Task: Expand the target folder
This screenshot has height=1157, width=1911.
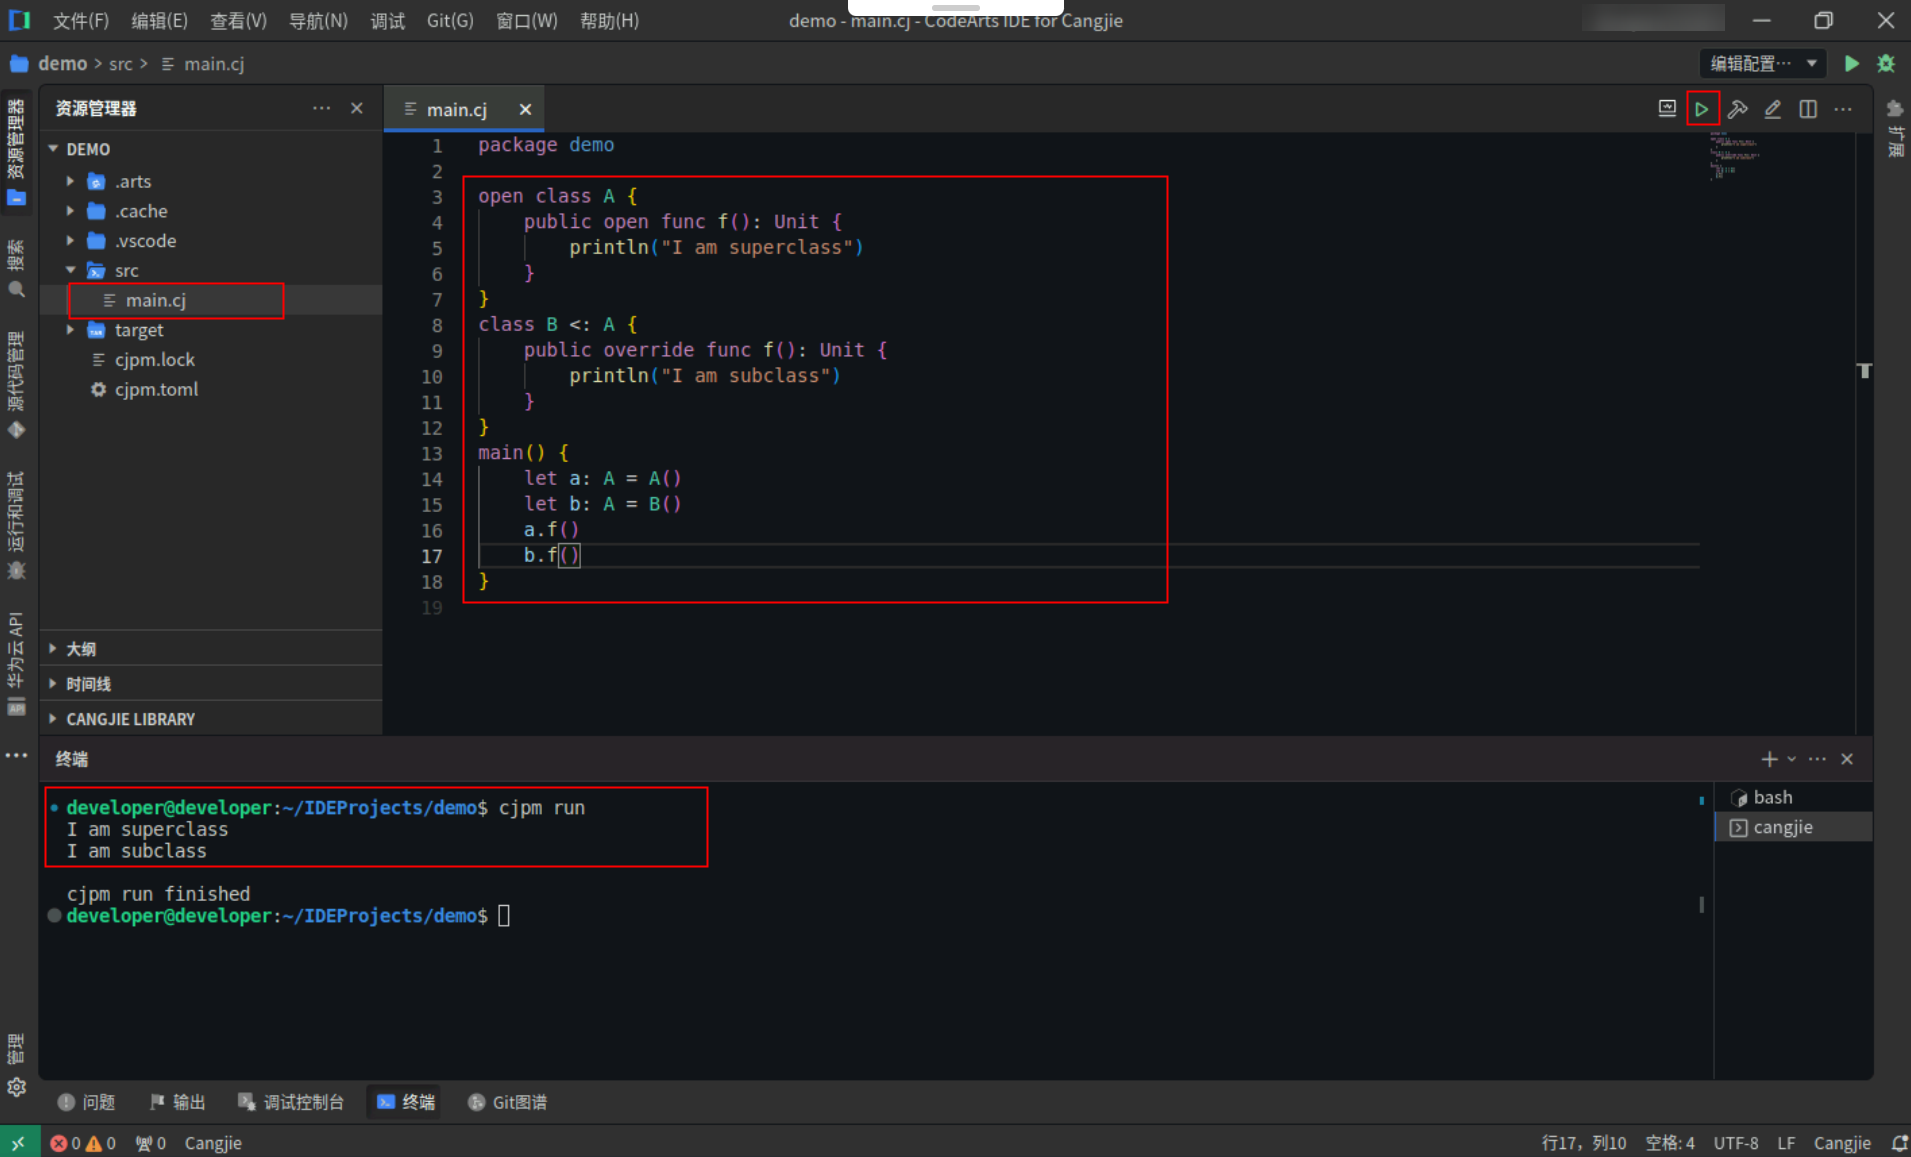Action: coord(70,330)
